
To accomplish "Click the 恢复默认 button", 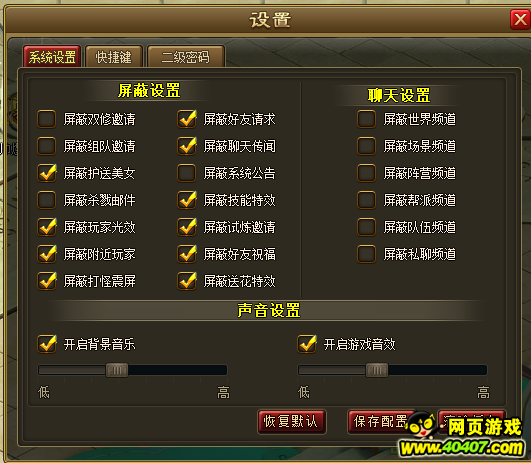I will click(x=292, y=422).
